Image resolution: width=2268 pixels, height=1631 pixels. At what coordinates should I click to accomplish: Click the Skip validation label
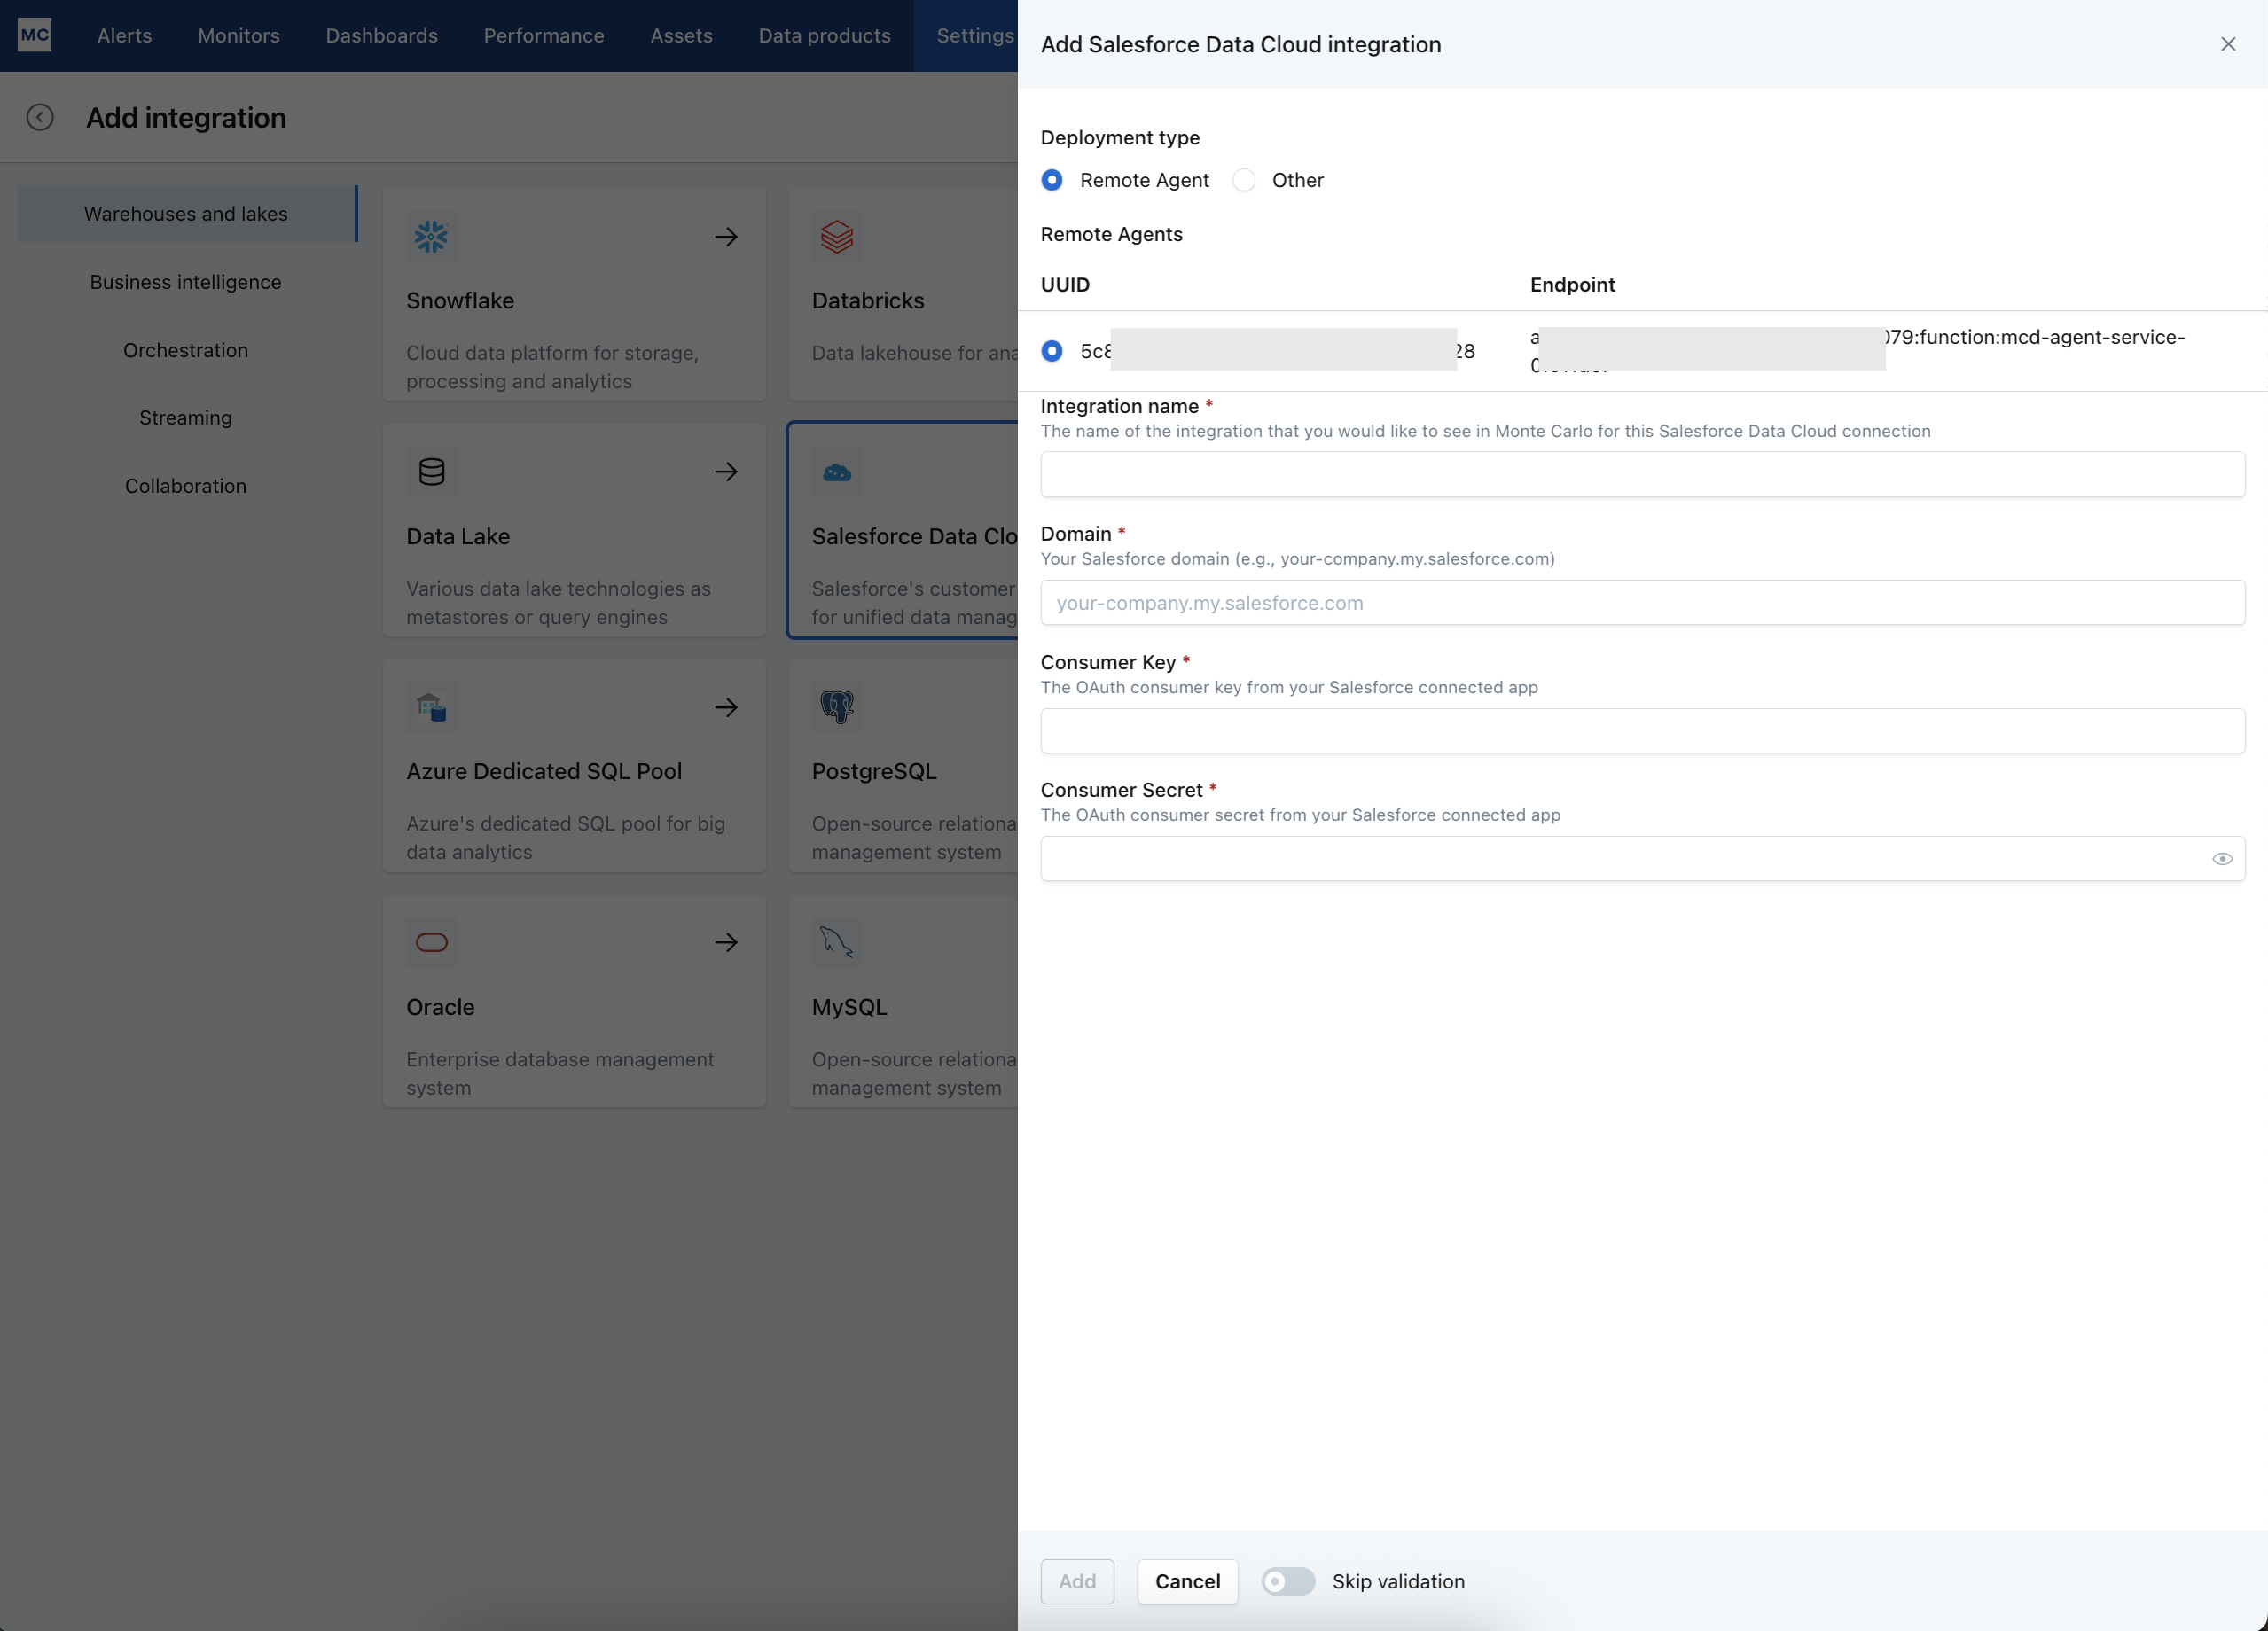(x=1398, y=1581)
